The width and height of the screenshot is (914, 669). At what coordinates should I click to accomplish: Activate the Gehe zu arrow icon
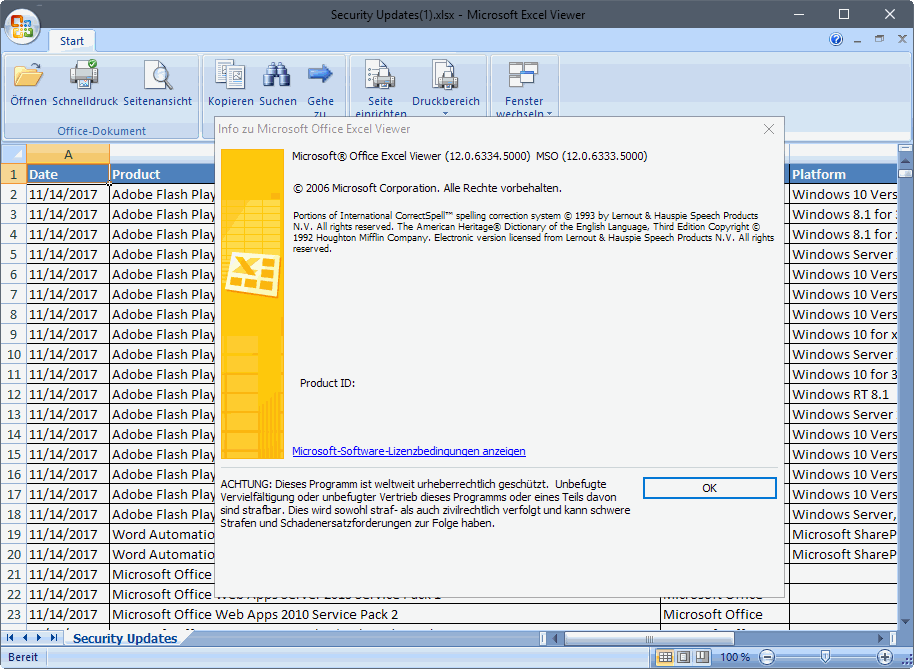(319, 72)
